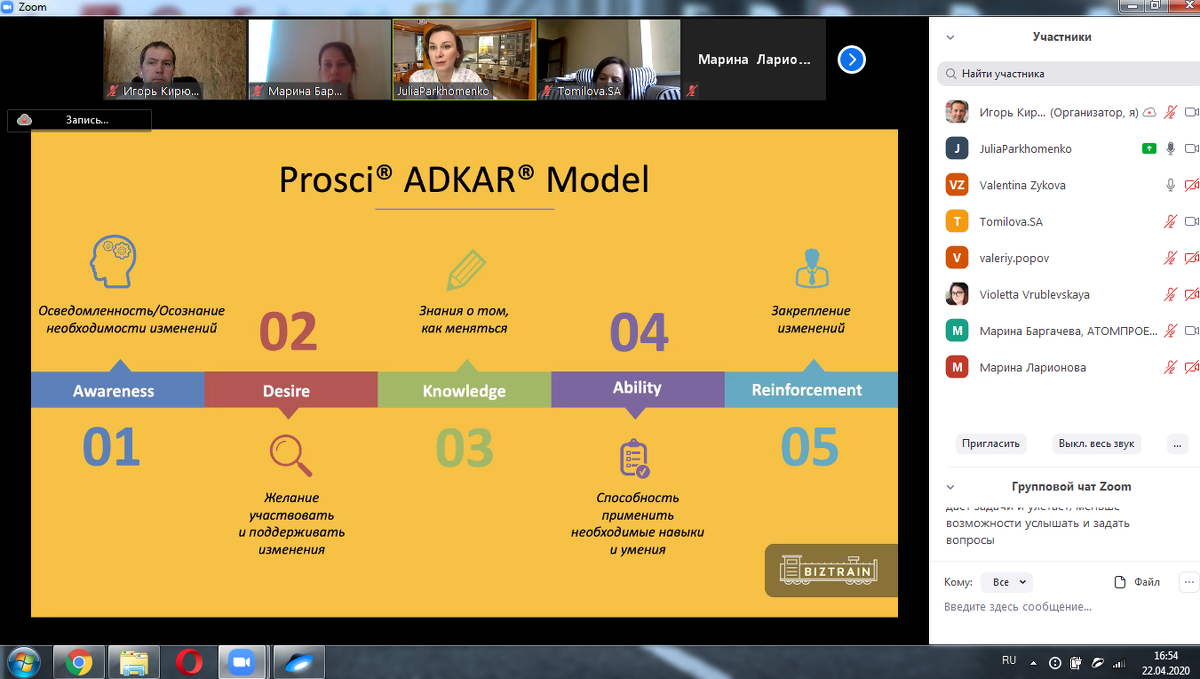Click green screen-share icon for JuliaParkhomenko

click(1150, 148)
